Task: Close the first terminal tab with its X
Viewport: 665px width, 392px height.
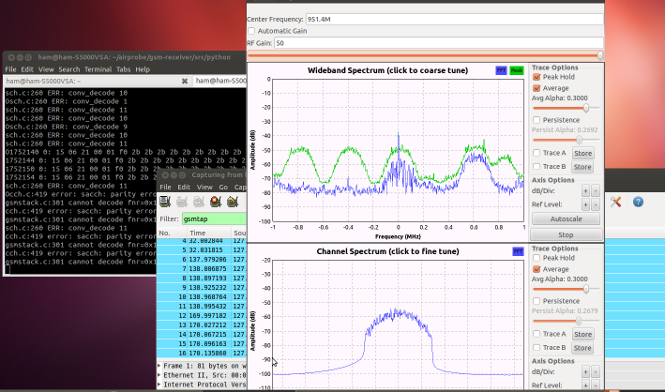Action: 184,81
